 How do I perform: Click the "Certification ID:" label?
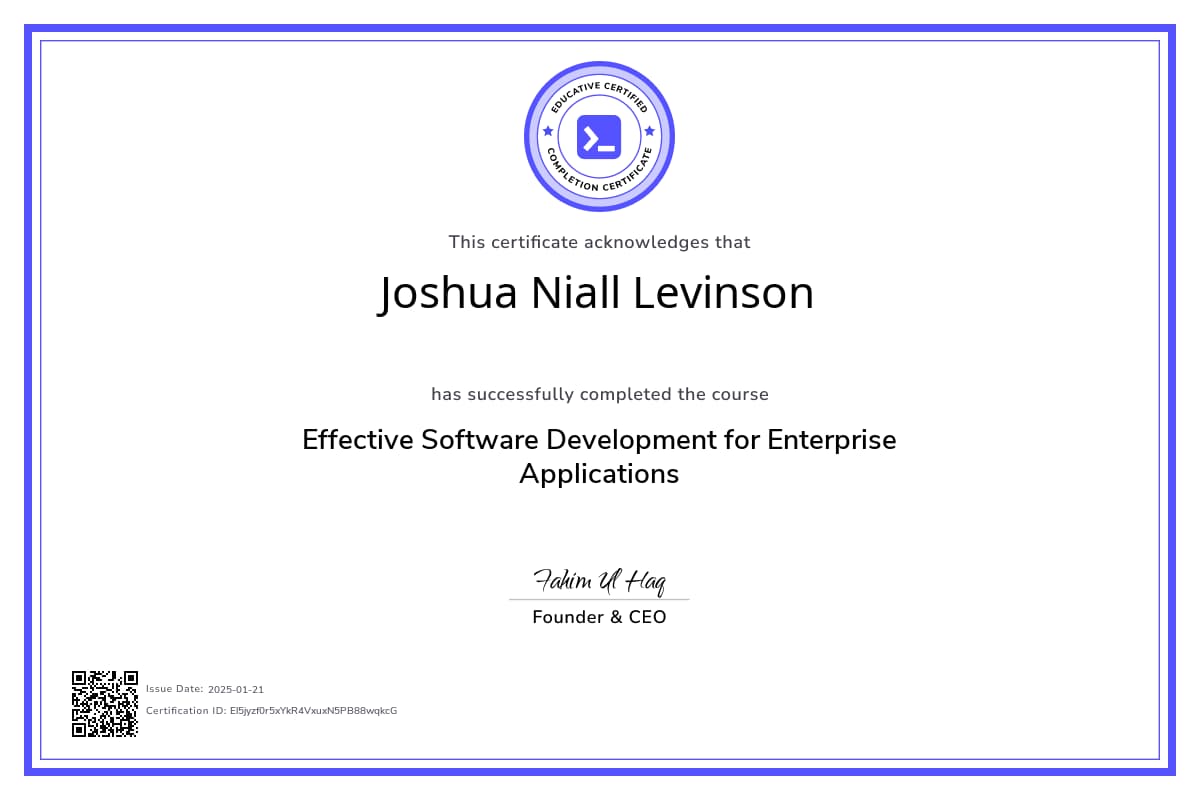[x=185, y=711]
